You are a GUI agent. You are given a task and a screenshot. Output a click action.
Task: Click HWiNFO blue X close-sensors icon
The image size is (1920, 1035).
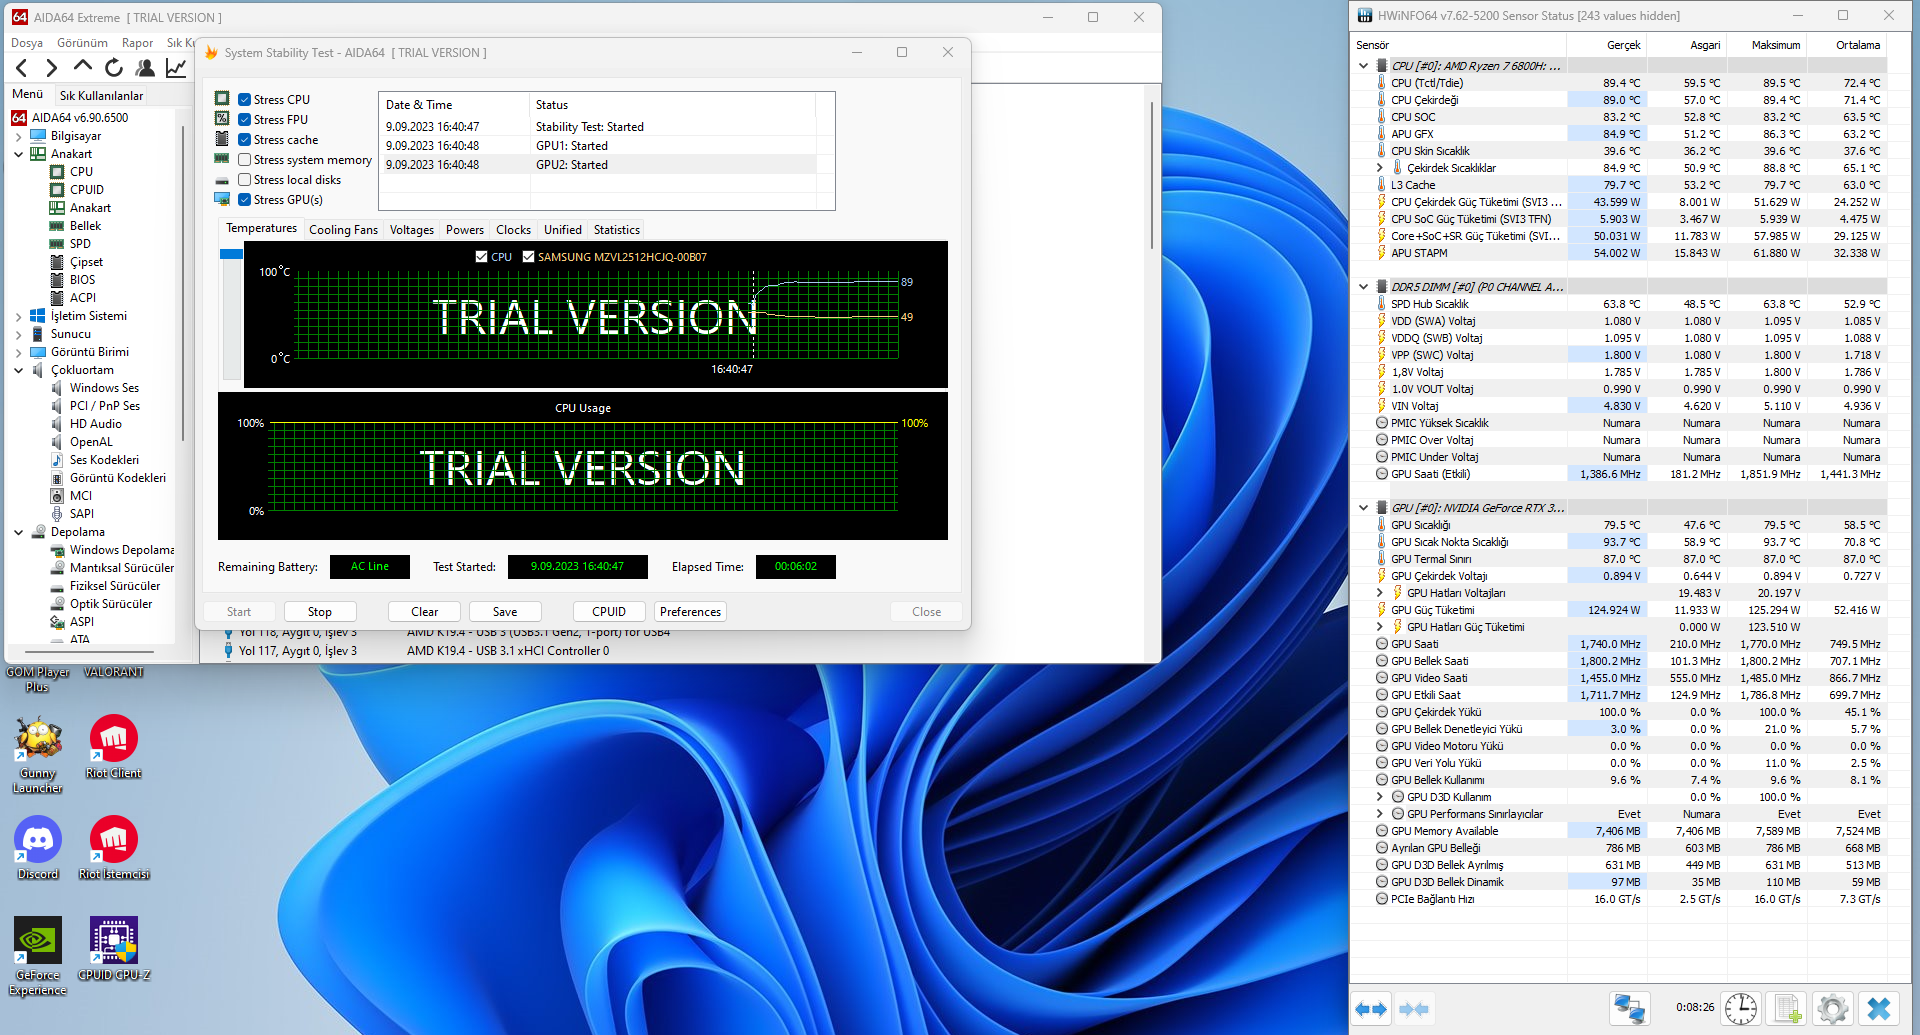[1879, 1008]
